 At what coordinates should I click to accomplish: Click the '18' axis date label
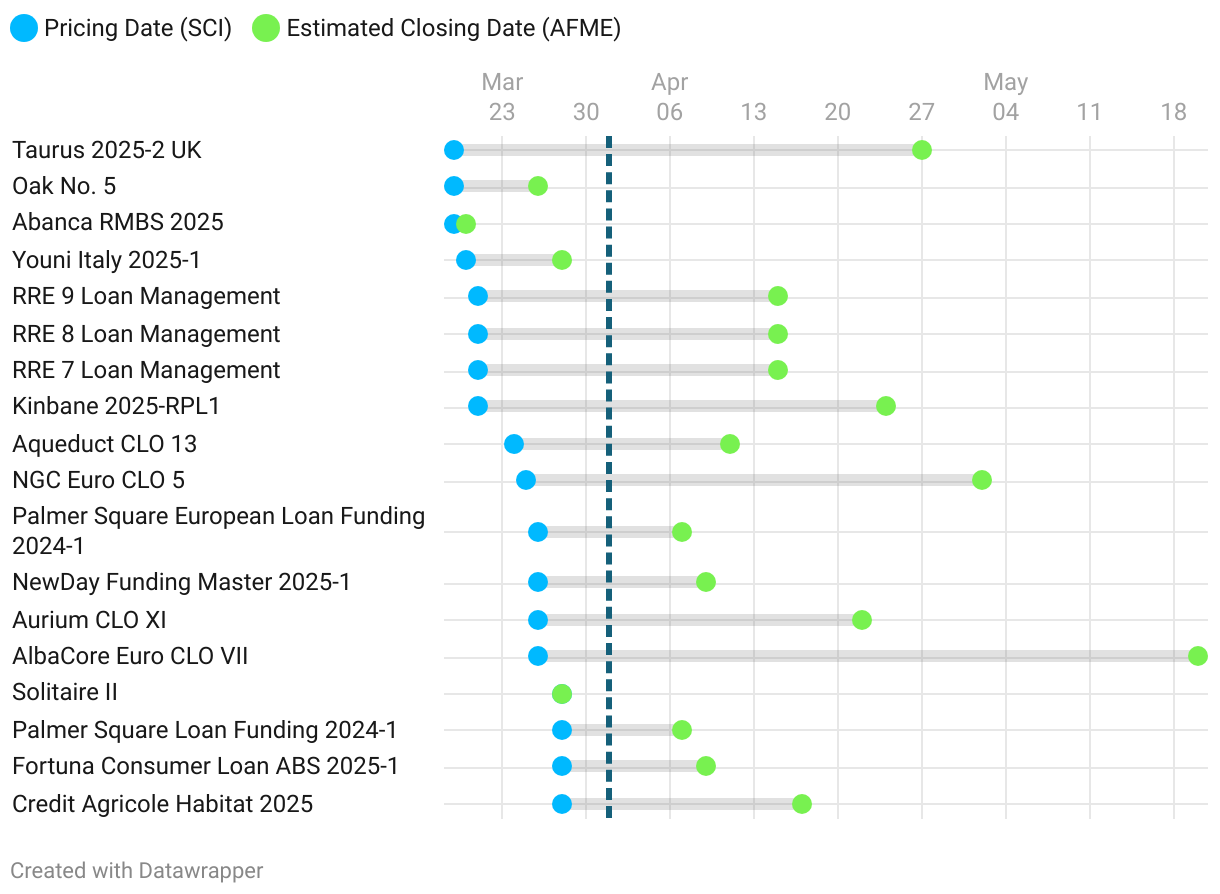point(1174,112)
